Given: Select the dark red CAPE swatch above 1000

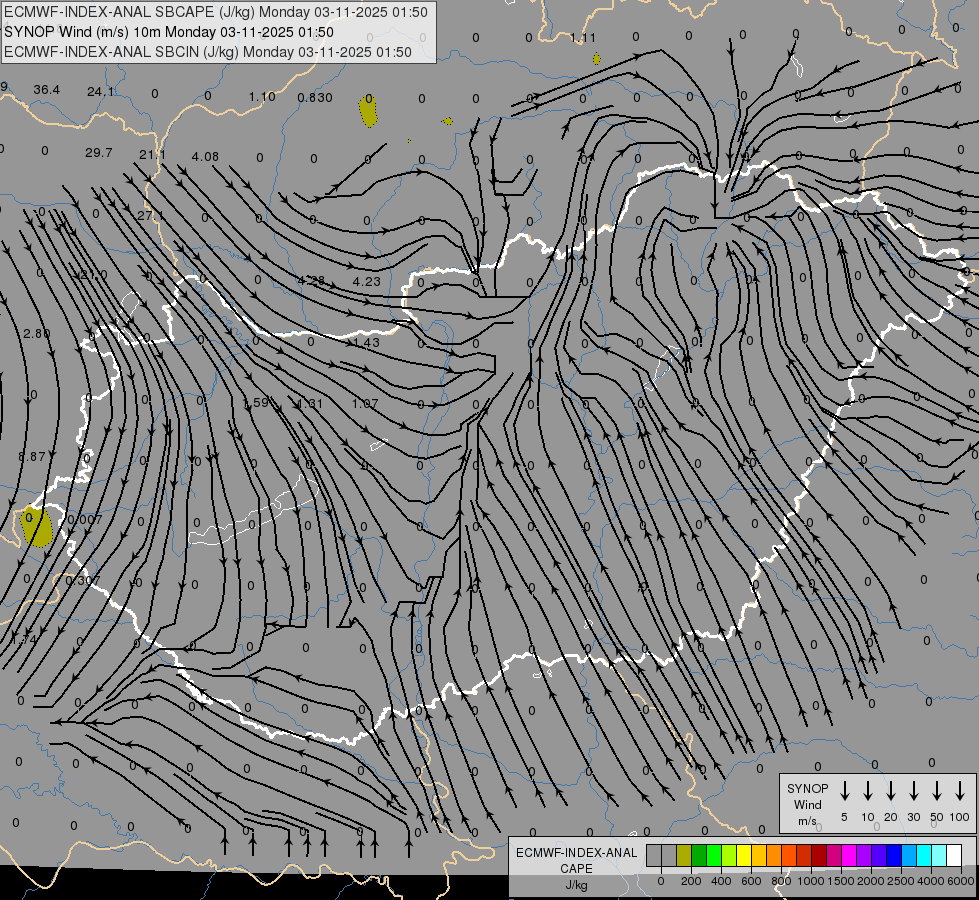Looking at the screenshot, I should coord(819,855).
